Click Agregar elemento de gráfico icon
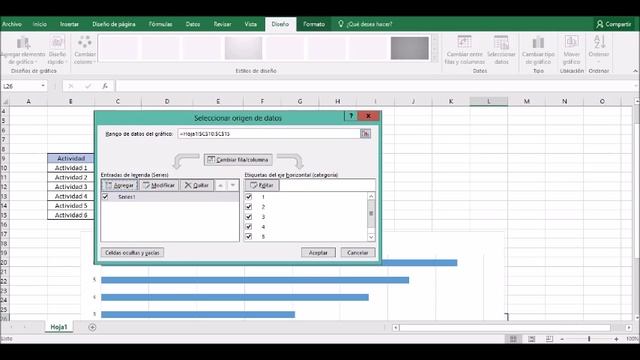The height and width of the screenshot is (360, 640). tap(23, 50)
